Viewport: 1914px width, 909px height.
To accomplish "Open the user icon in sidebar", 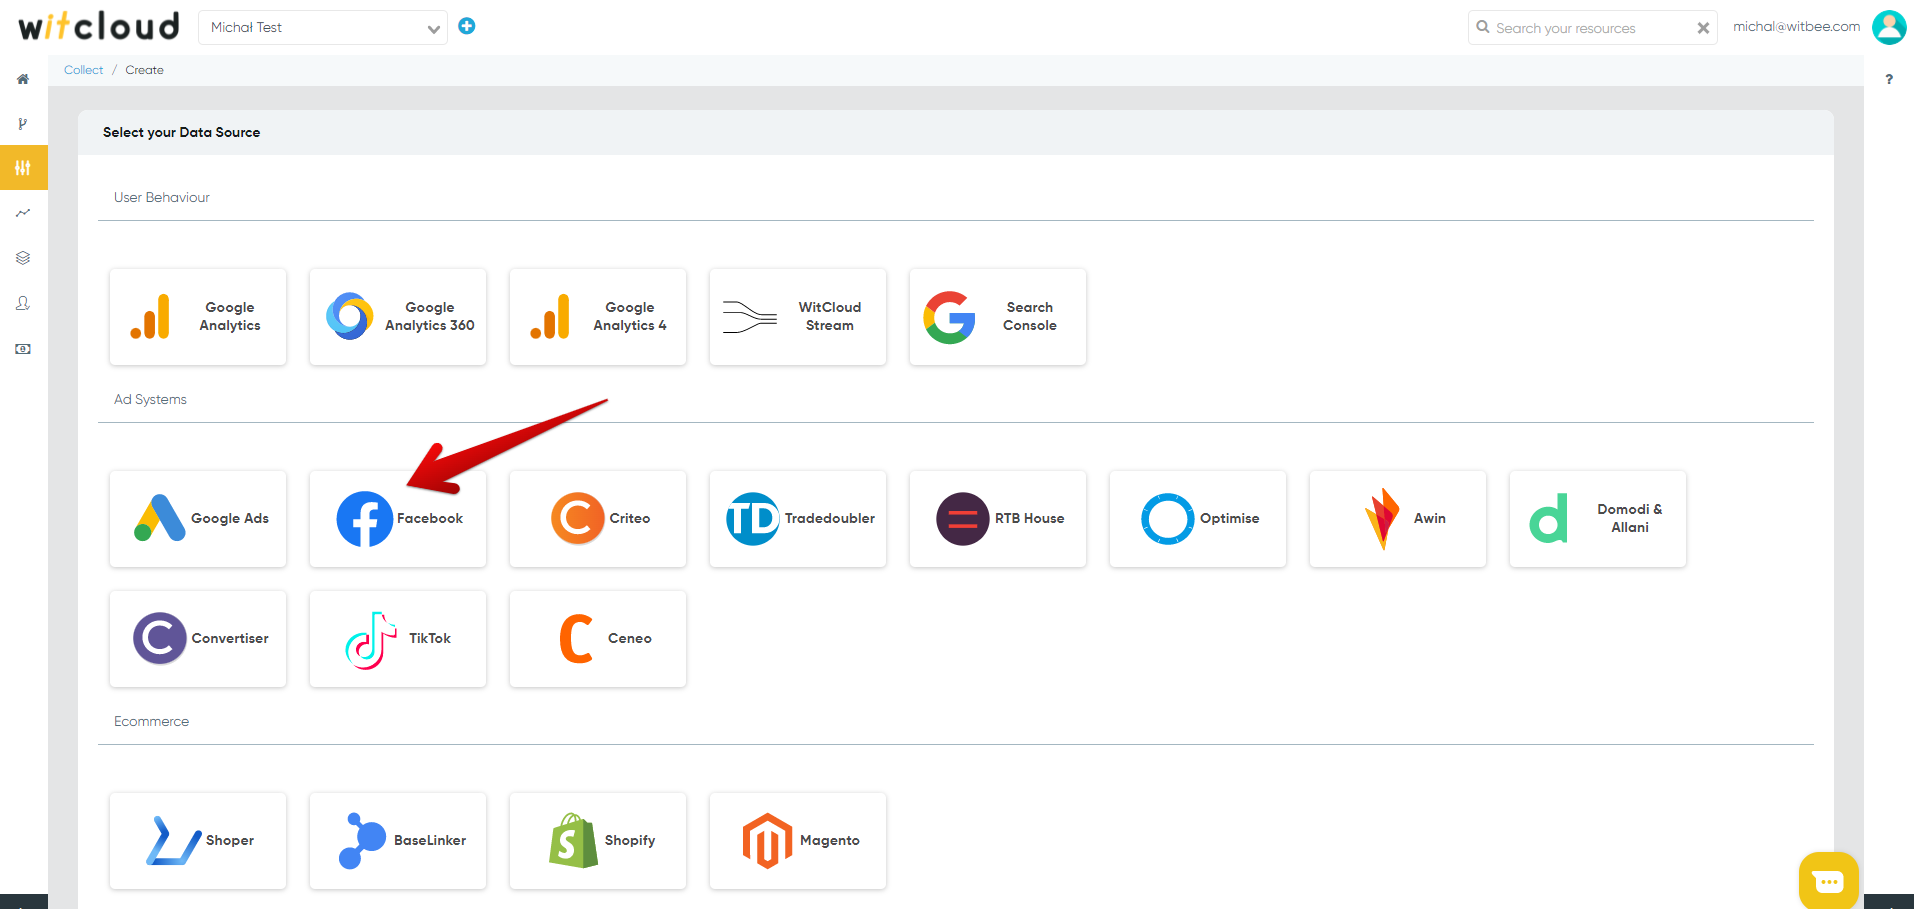I will click(x=23, y=303).
